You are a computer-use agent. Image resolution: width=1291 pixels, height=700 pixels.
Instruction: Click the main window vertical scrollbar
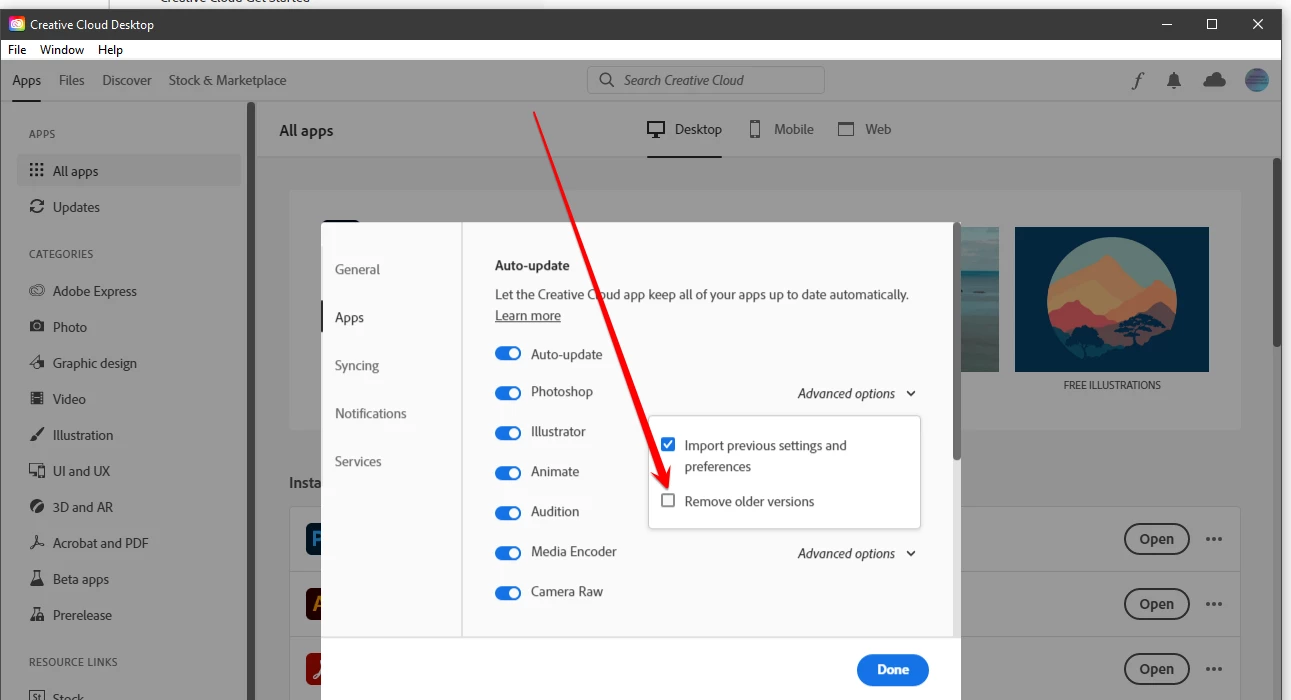point(1277,252)
